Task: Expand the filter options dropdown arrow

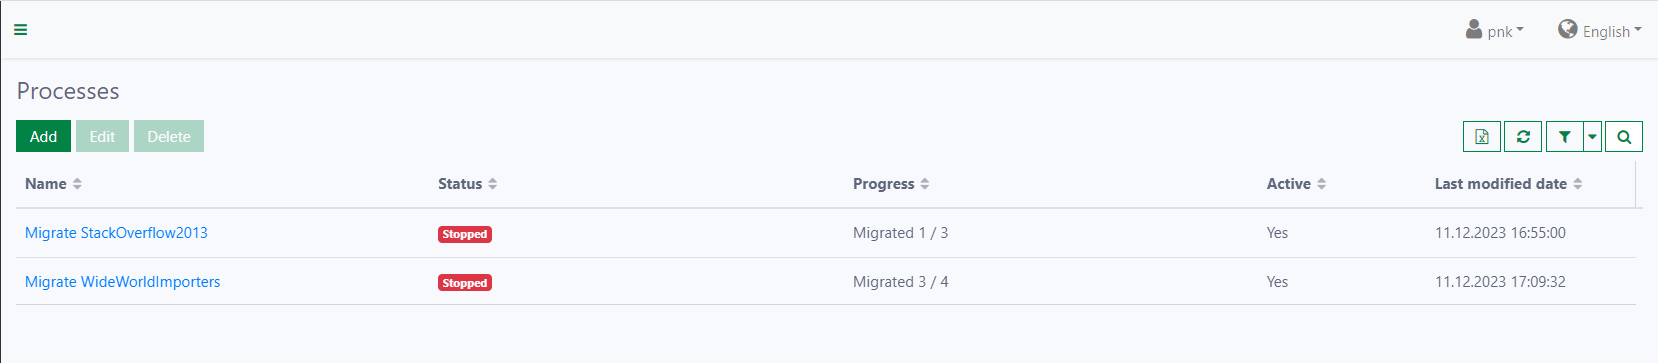Action: (1592, 136)
